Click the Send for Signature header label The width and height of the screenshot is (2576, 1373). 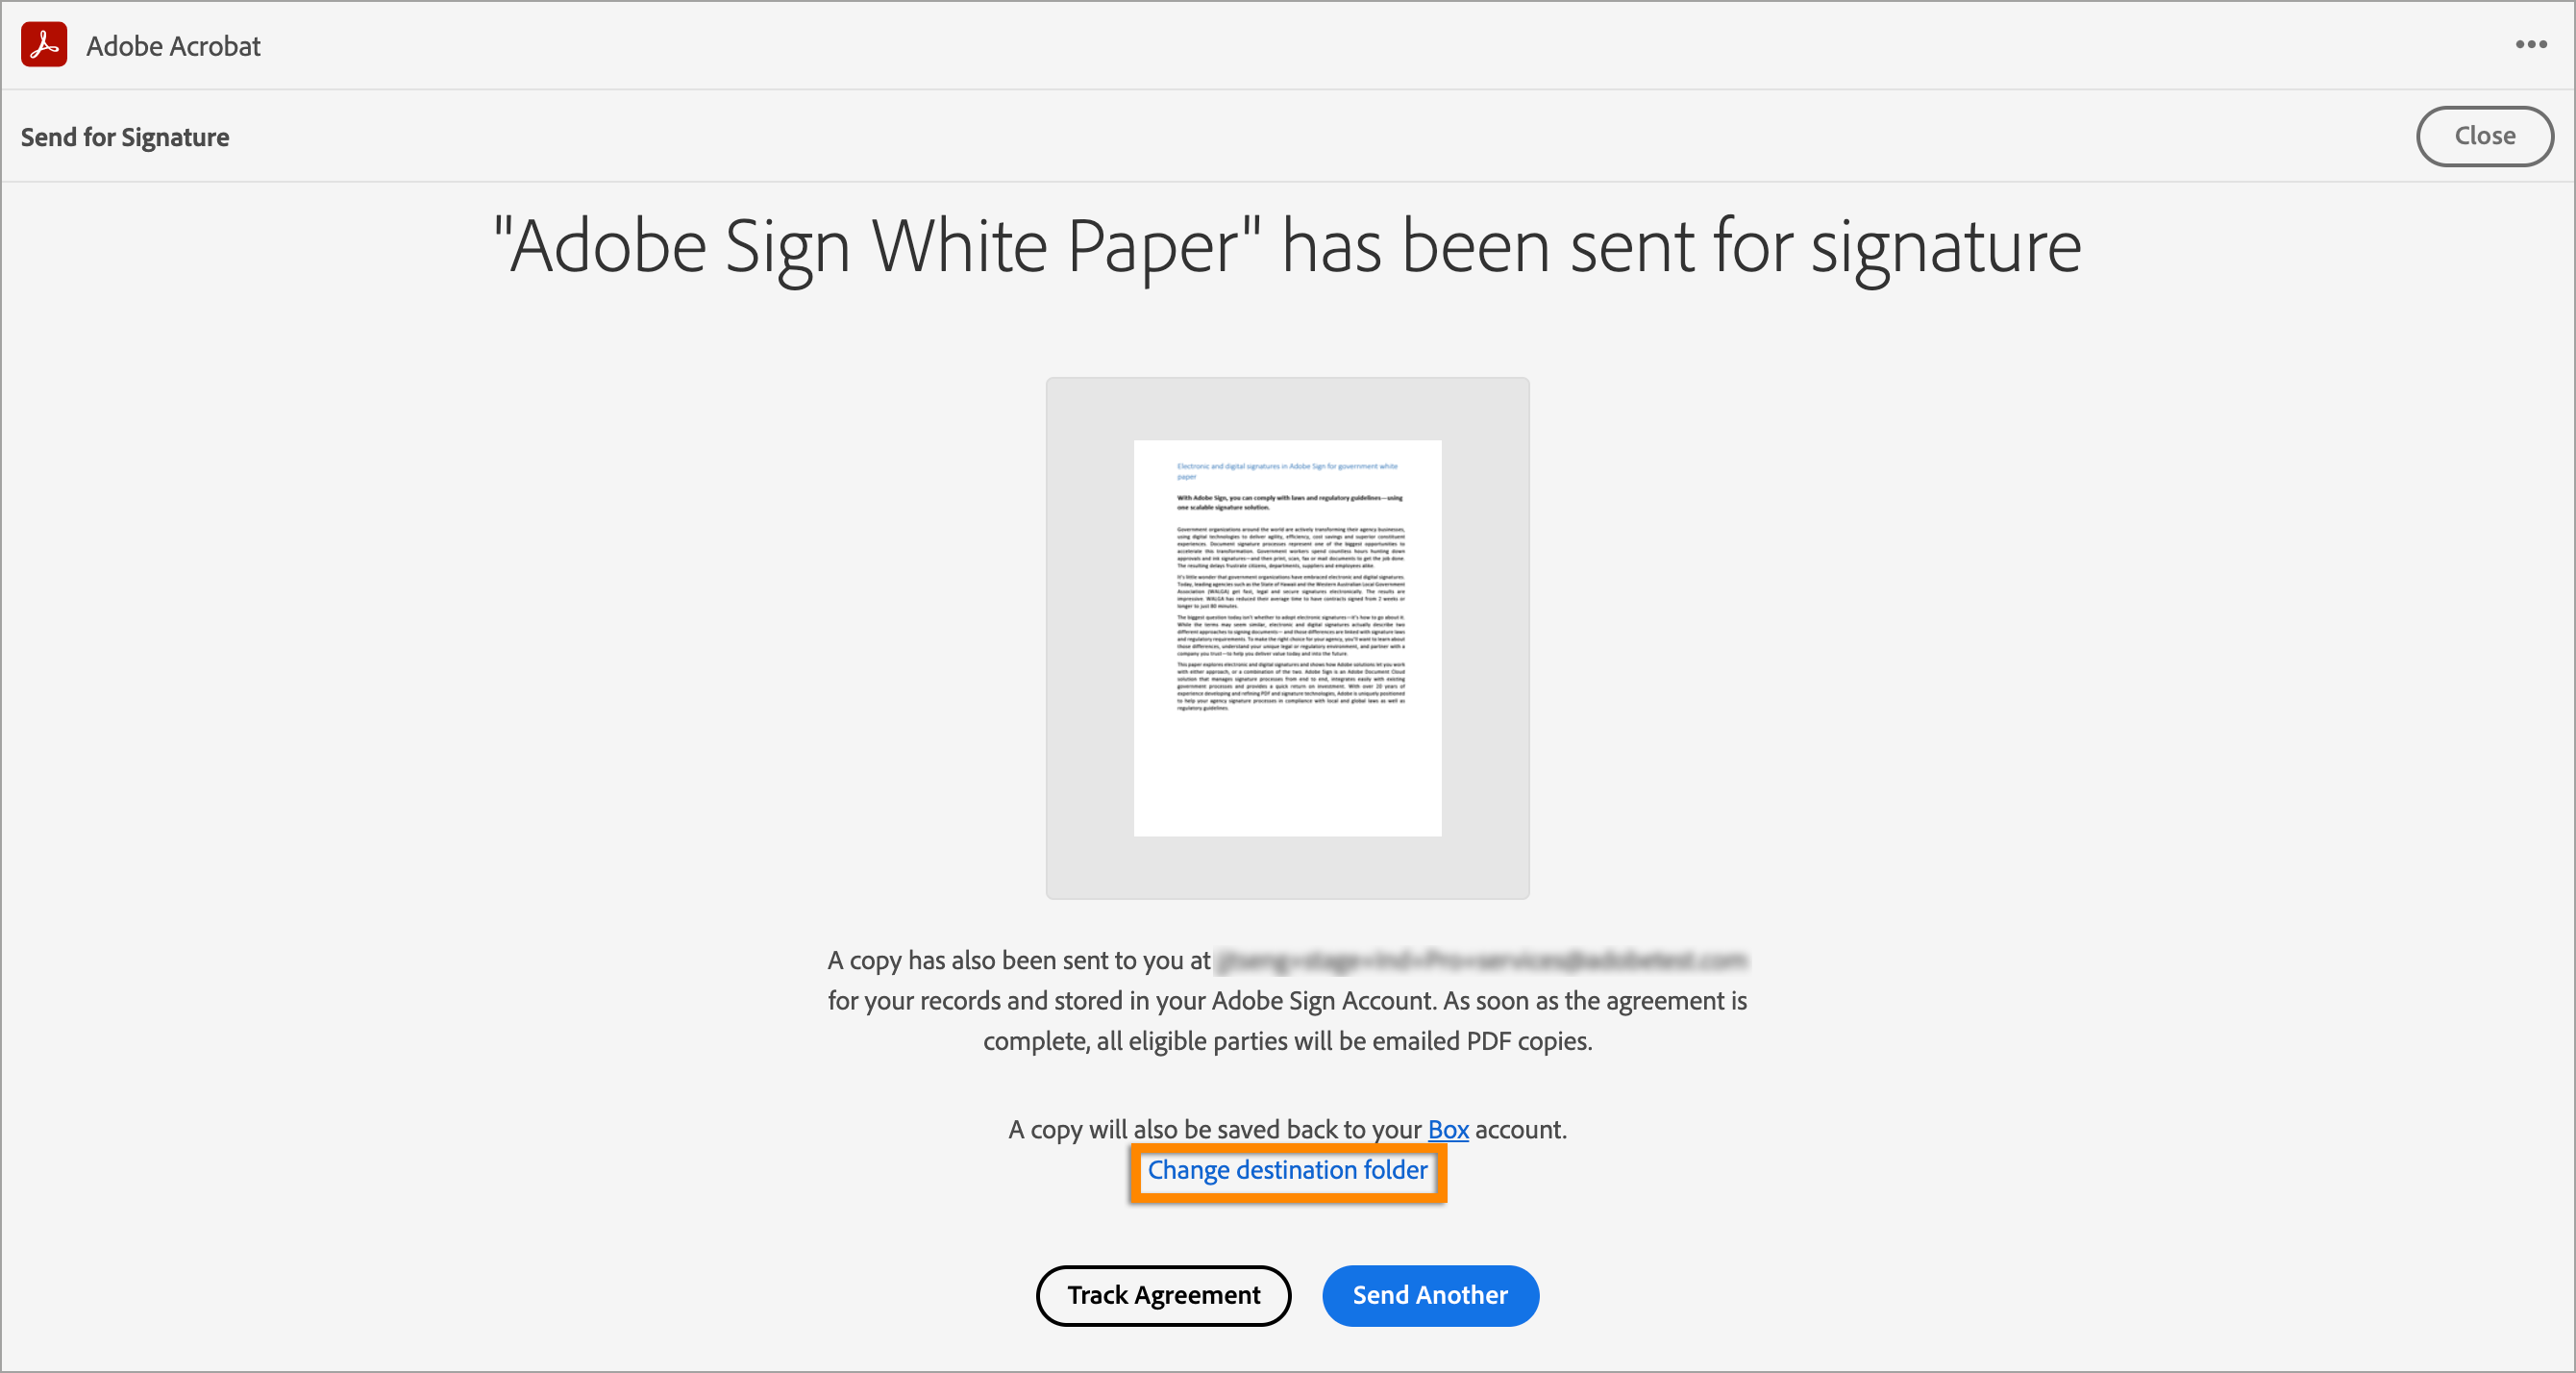tap(125, 137)
